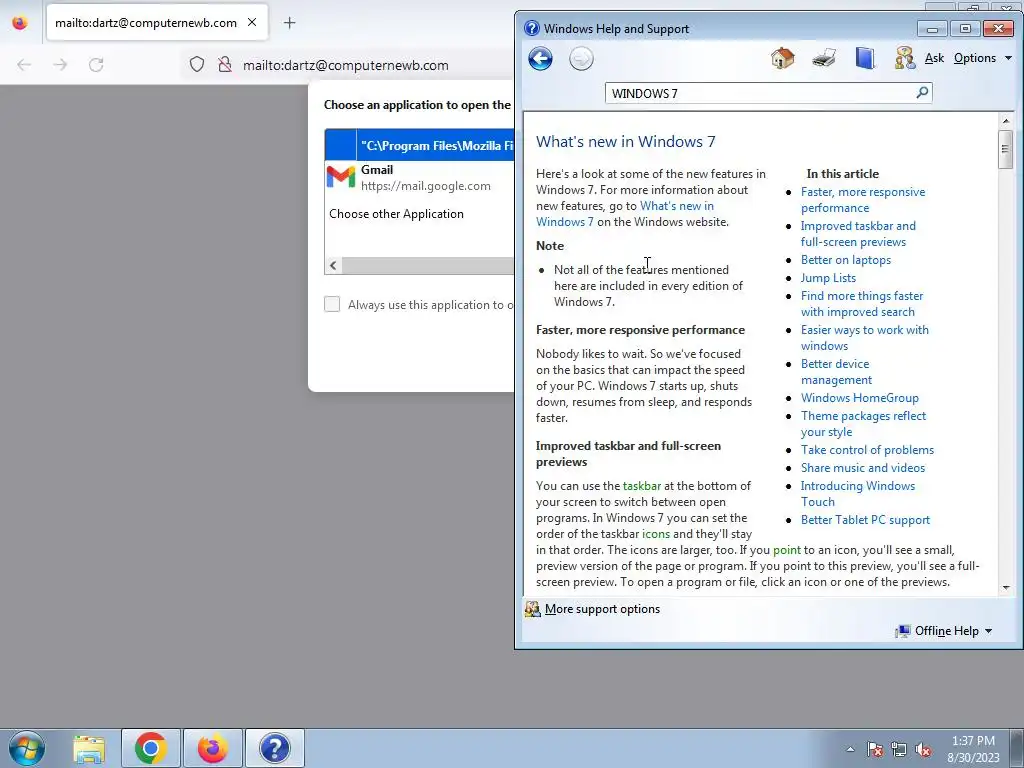Viewport: 1024px width, 768px height.
Task: Launch Google Chrome from taskbar
Action: click(x=150, y=748)
